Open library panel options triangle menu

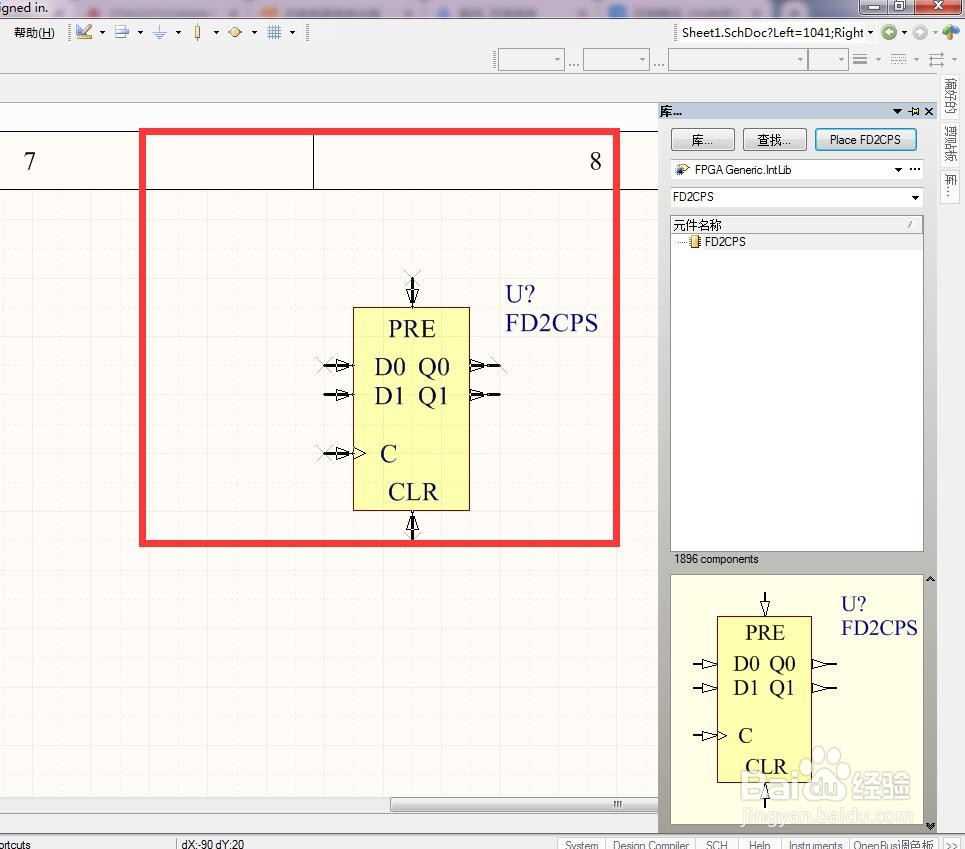pos(897,111)
